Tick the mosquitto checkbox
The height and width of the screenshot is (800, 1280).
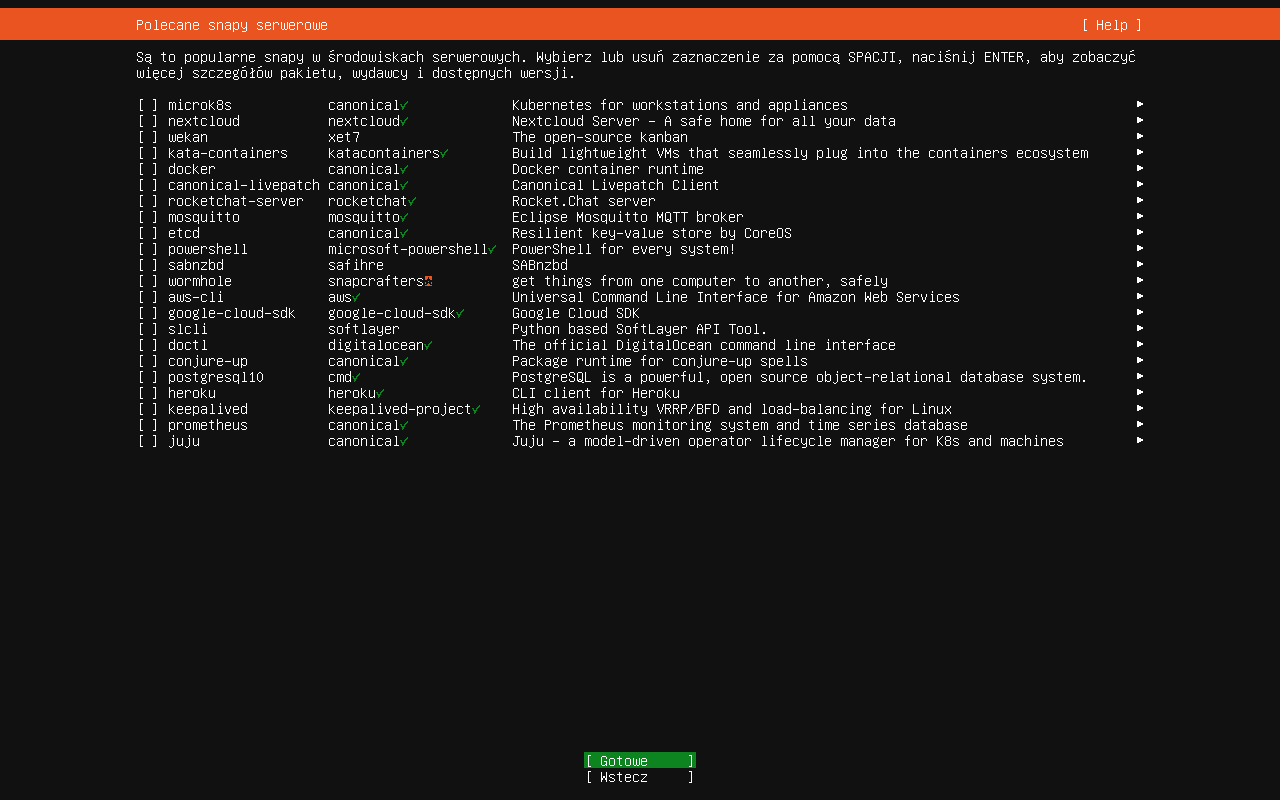pyautogui.click(x=148, y=217)
